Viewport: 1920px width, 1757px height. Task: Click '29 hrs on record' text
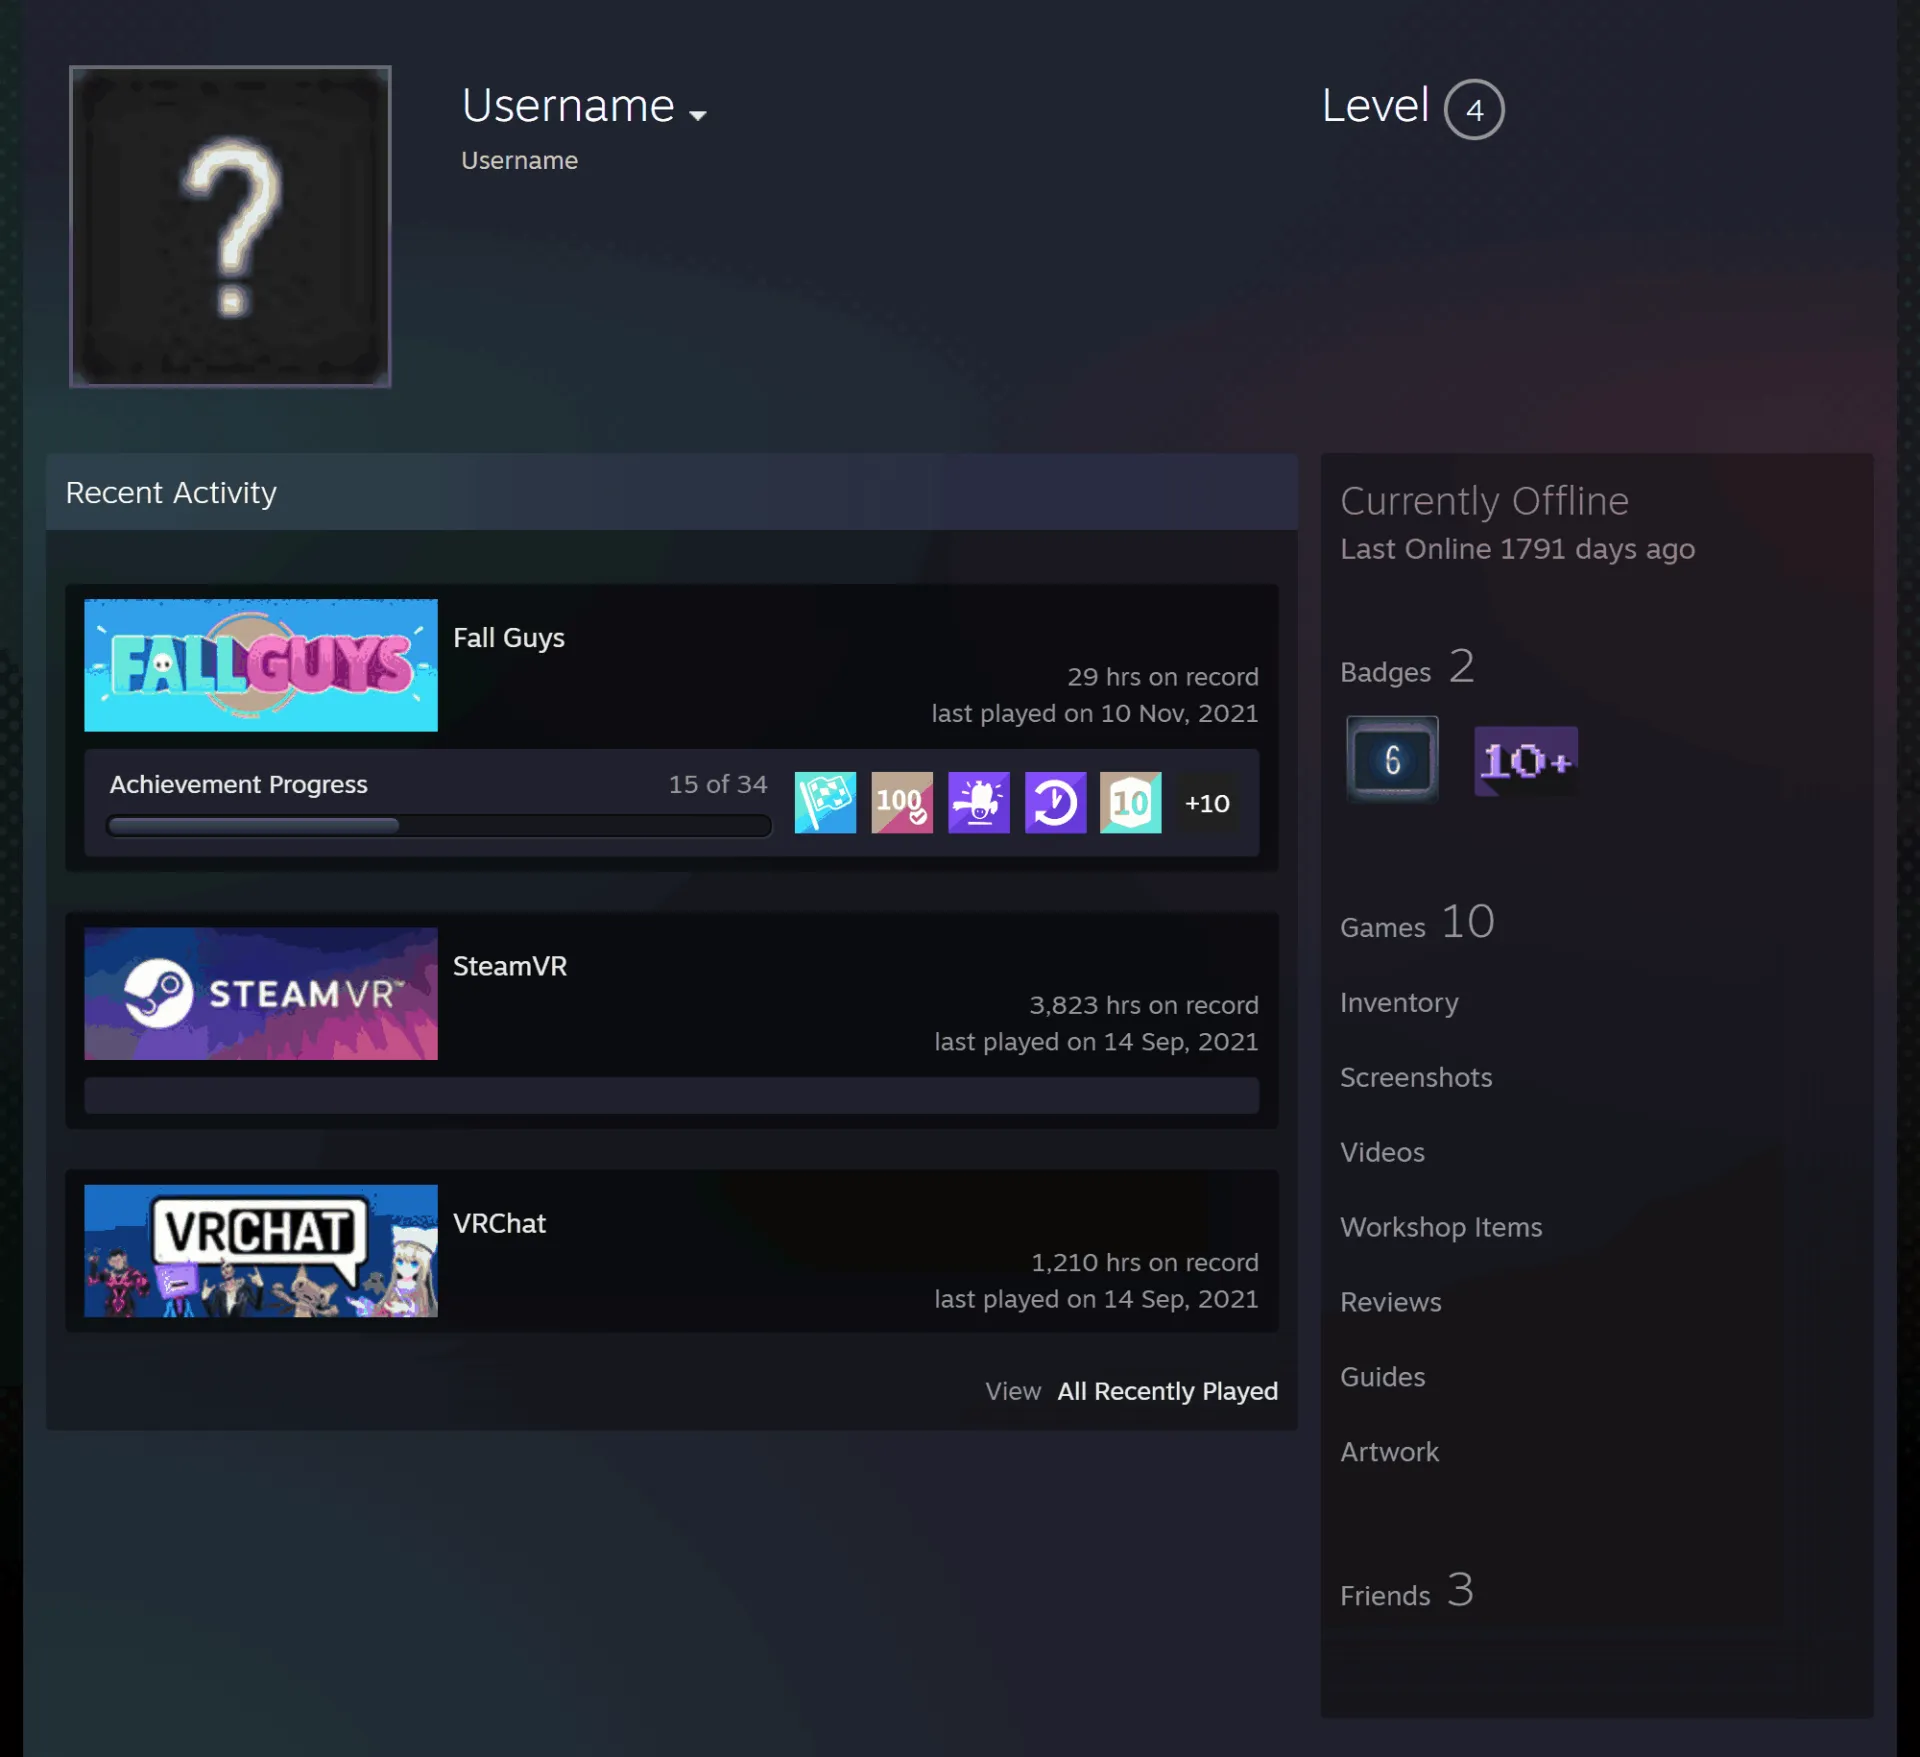point(1163,677)
